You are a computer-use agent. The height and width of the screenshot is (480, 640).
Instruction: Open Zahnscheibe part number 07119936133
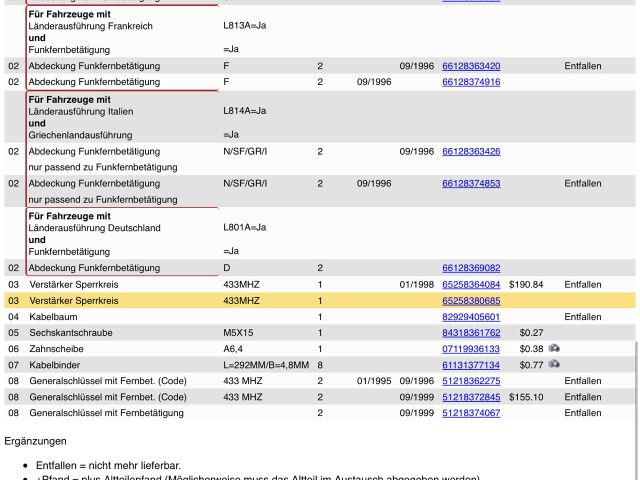point(471,349)
